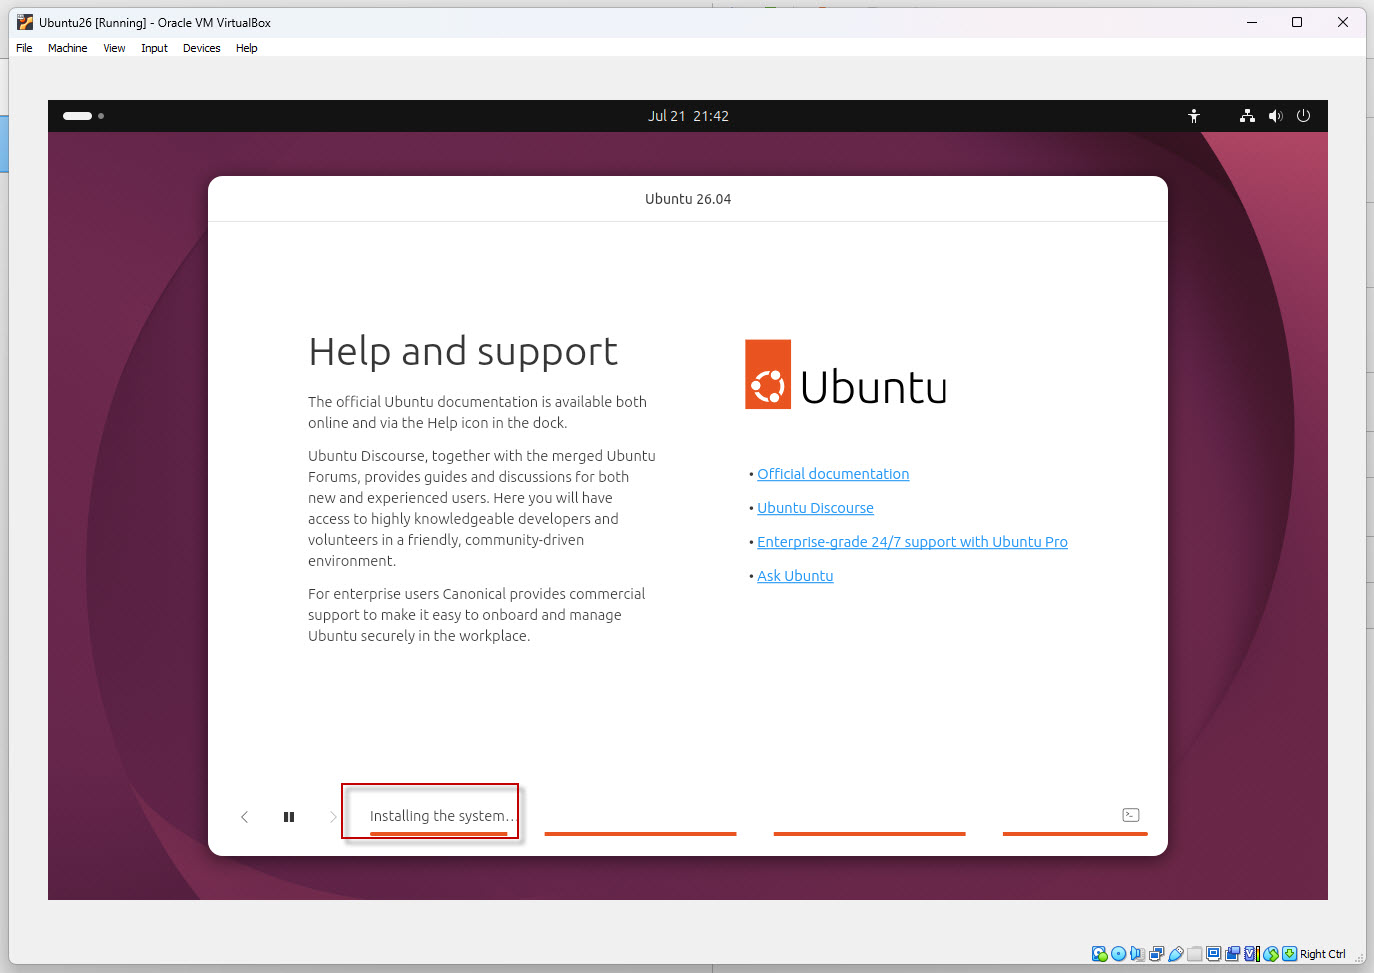Click the VirtualBox window title icon
This screenshot has height=973, width=1374.
(x=25, y=22)
